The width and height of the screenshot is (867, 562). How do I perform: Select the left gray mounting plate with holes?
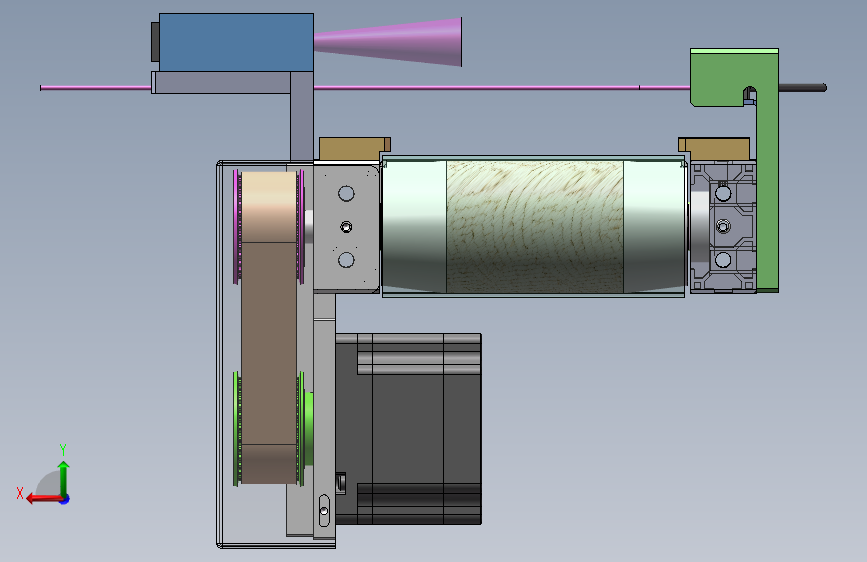346,227
